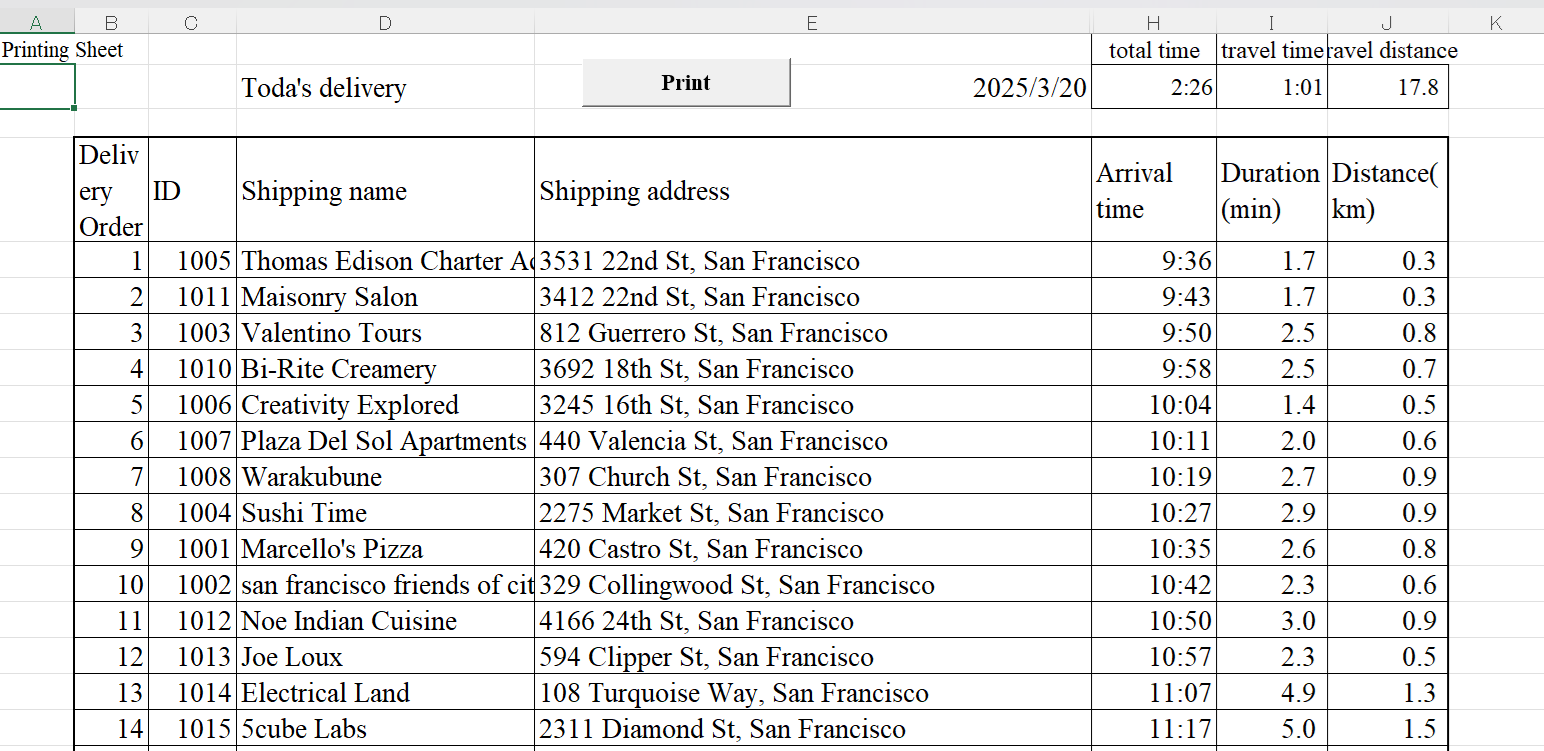1544x751 pixels.
Task: Click the travel time value 1:01
Action: [1272, 88]
